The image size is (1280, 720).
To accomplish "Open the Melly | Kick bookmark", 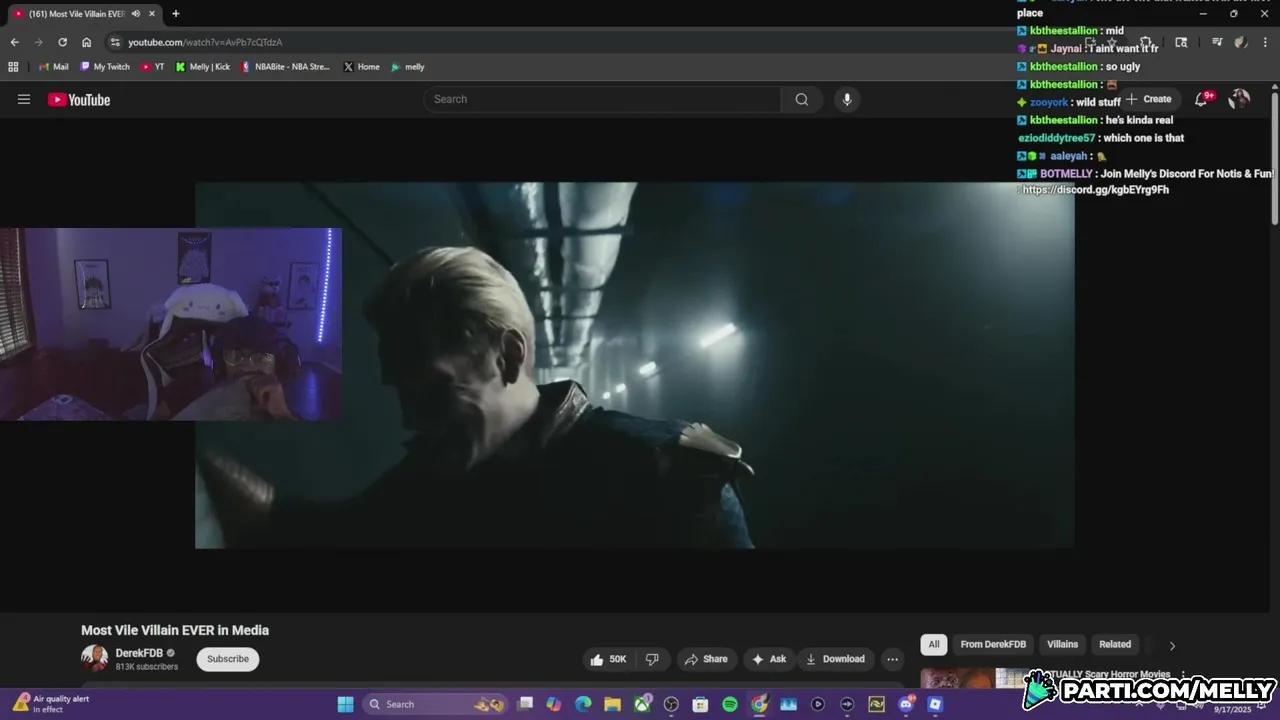I will 202,67.
